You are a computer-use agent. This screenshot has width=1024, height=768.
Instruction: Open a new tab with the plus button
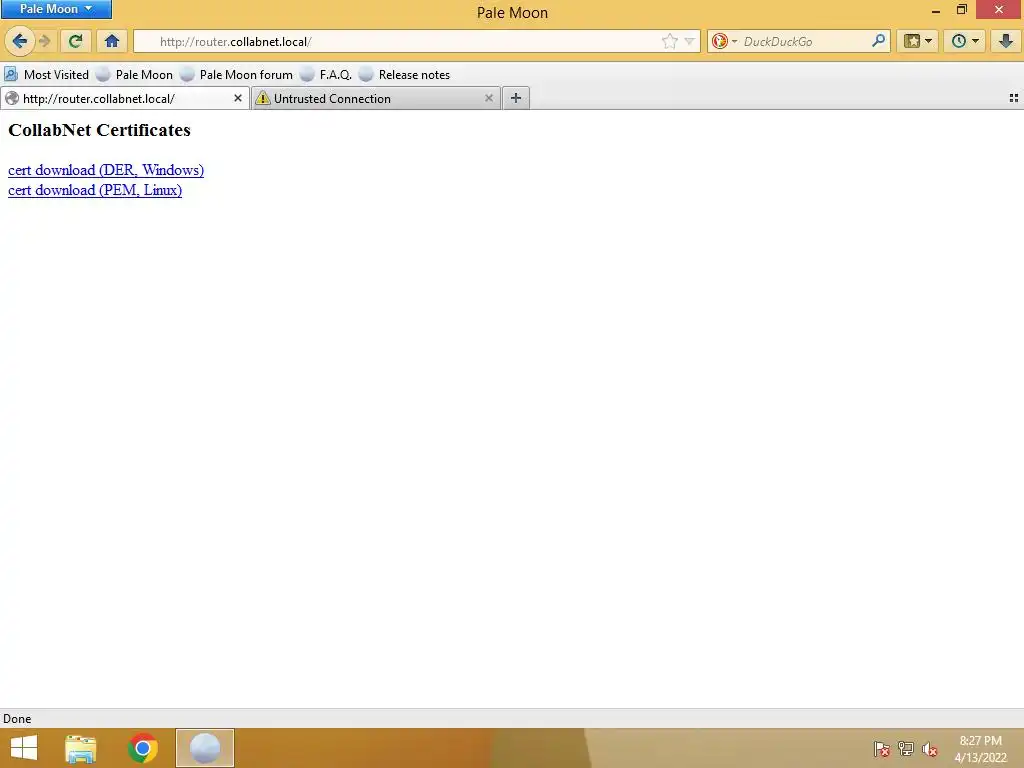[x=516, y=98]
